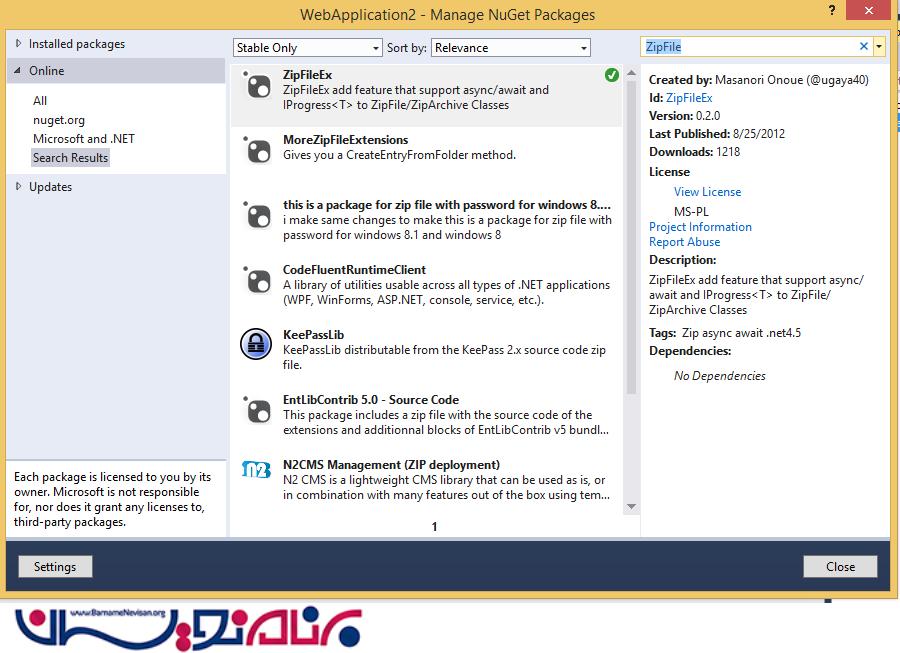
Task: Click the CodeFluentRuntimeClient package icon
Action: (257, 280)
